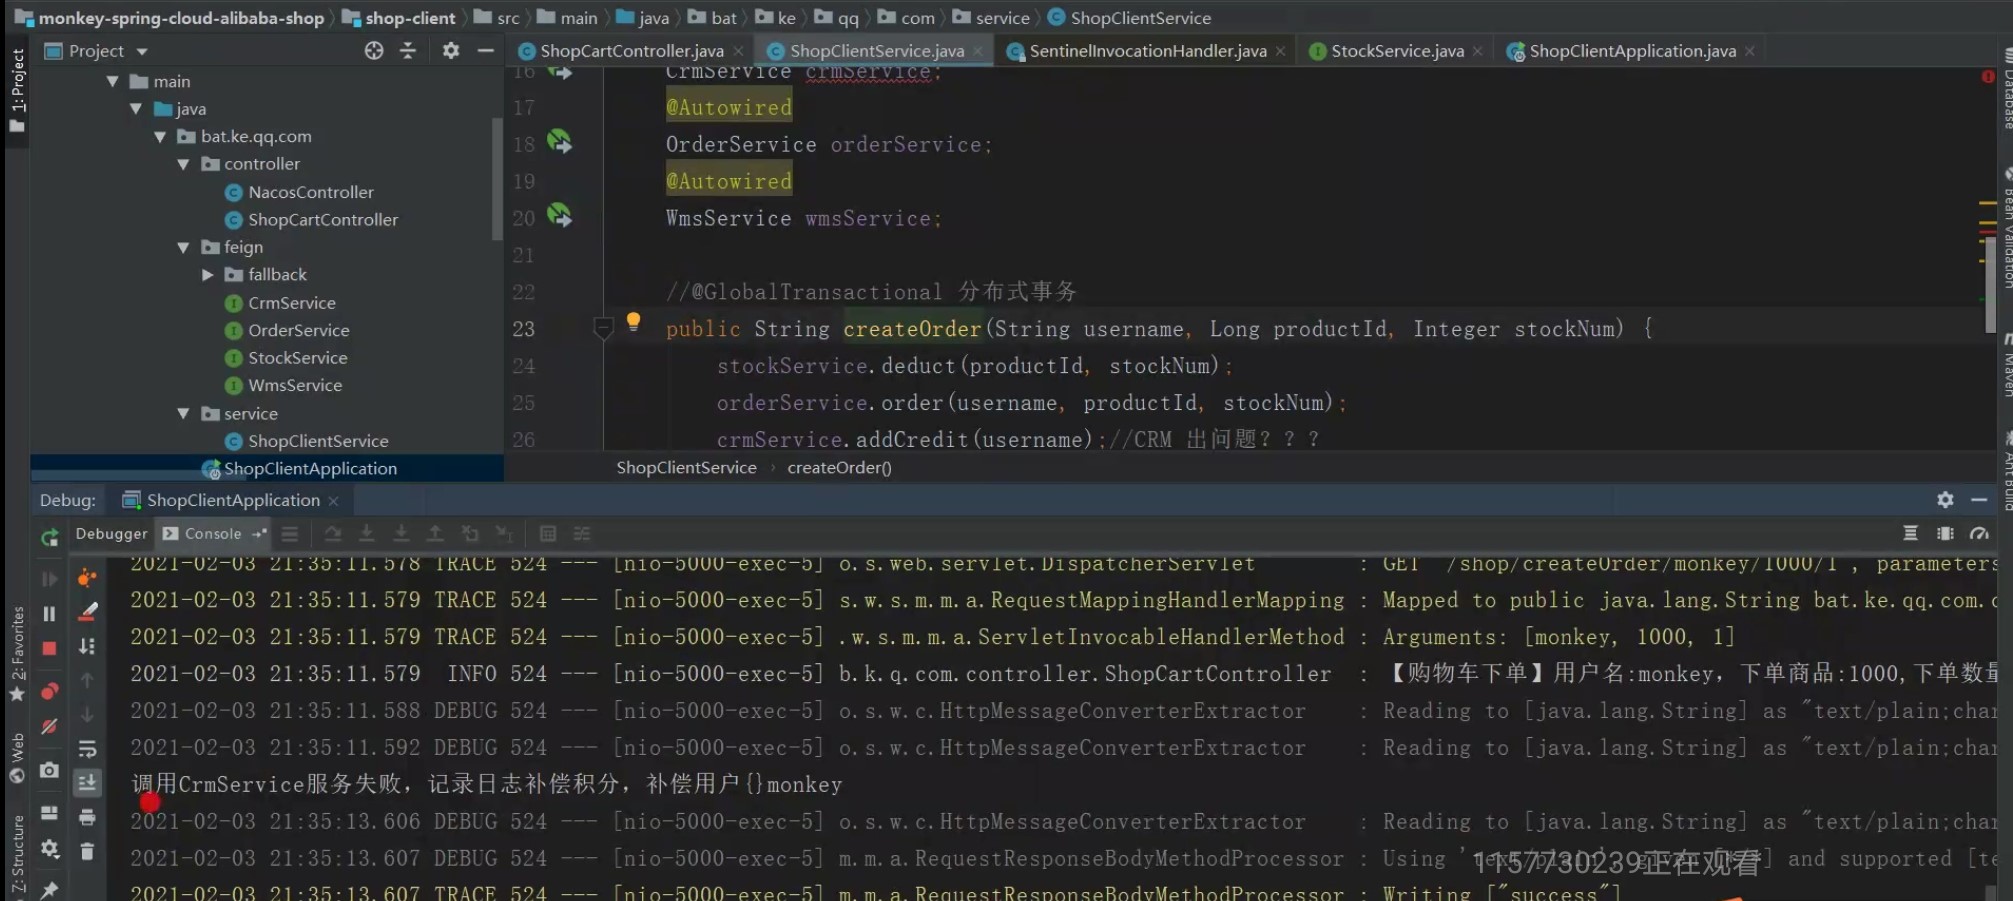Viewport: 2013px width, 901px height.
Task: Close the ShopClientService.java tab
Action: tap(978, 51)
